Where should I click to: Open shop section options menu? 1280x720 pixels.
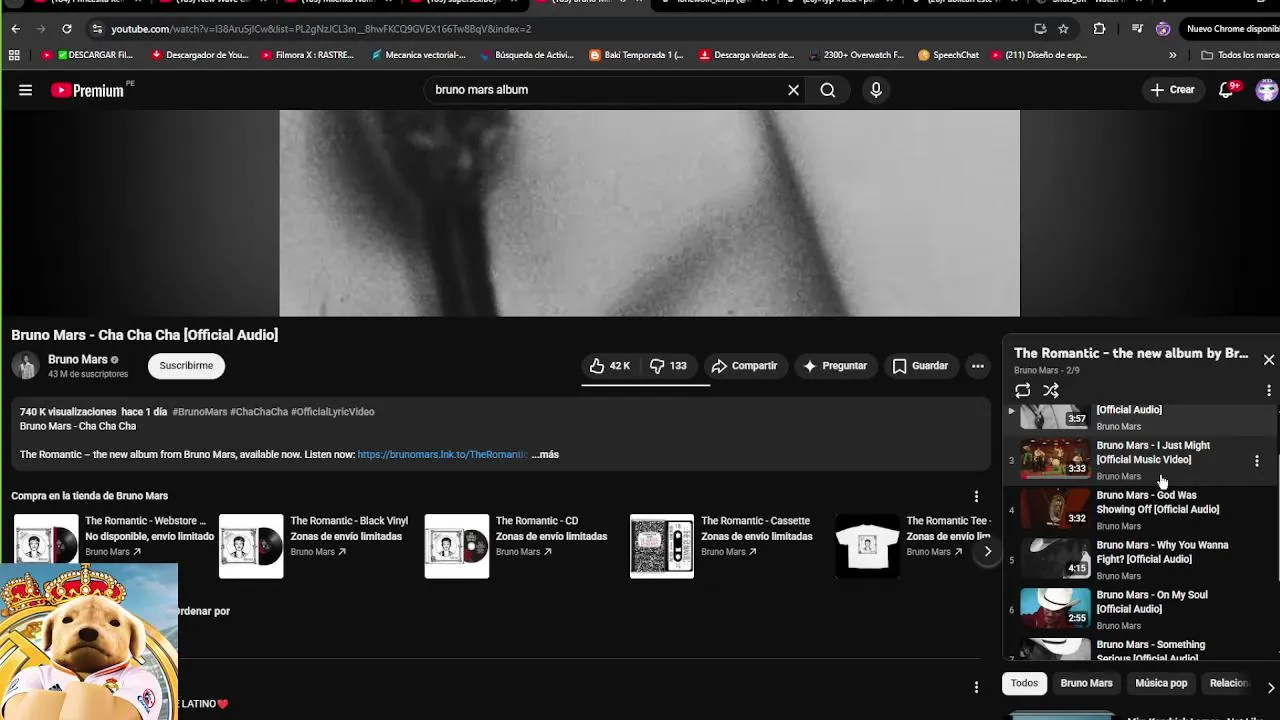pos(976,496)
